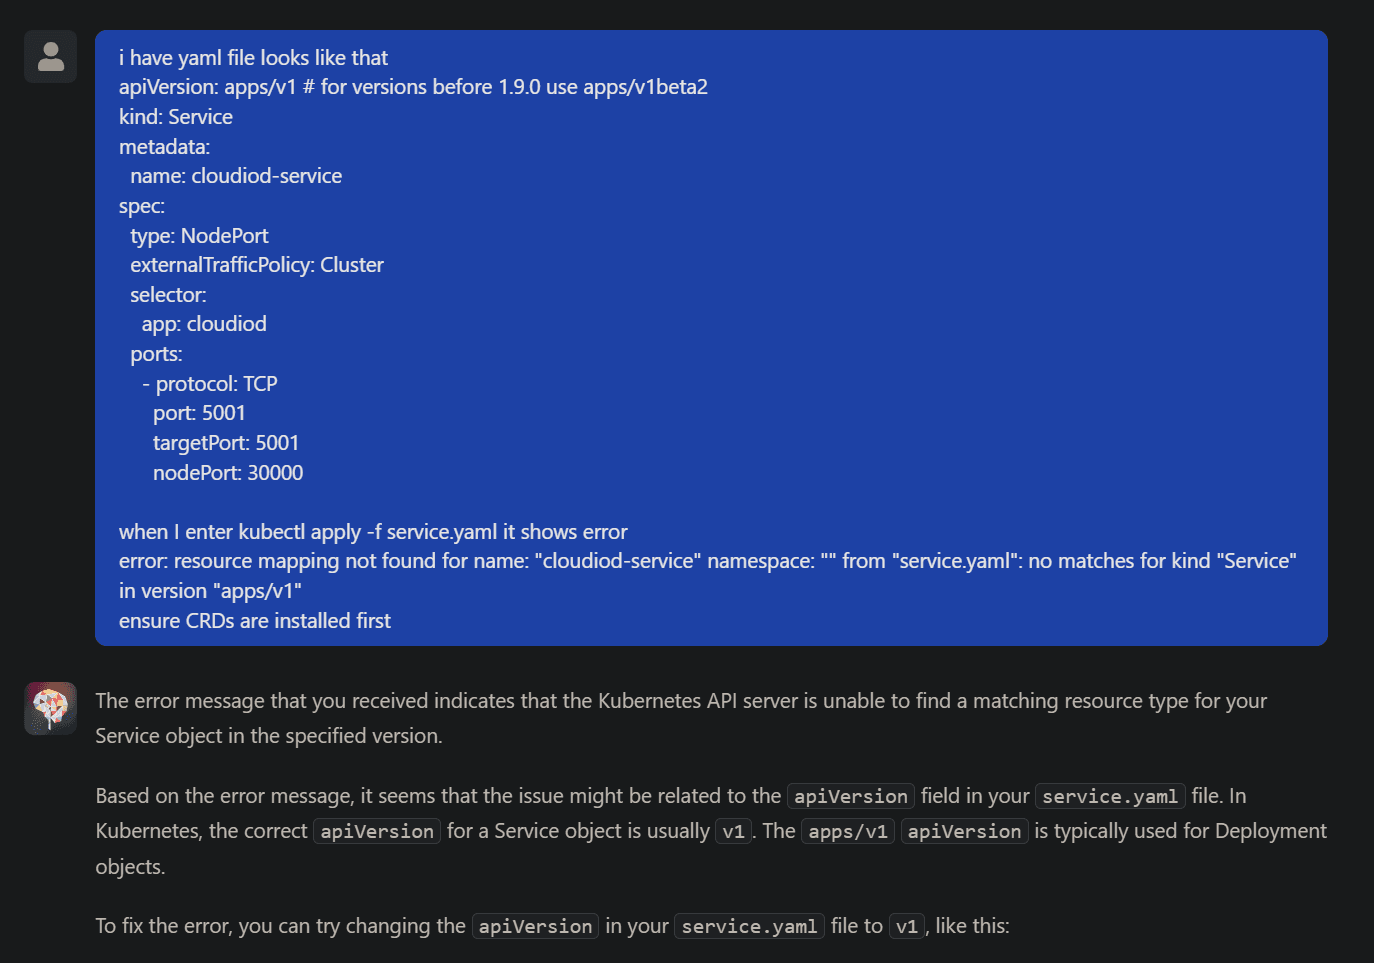Image resolution: width=1374 pixels, height=963 pixels.
Task: Click the 'apiVersion' chip after 'try changing the'
Action: coord(535,926)
